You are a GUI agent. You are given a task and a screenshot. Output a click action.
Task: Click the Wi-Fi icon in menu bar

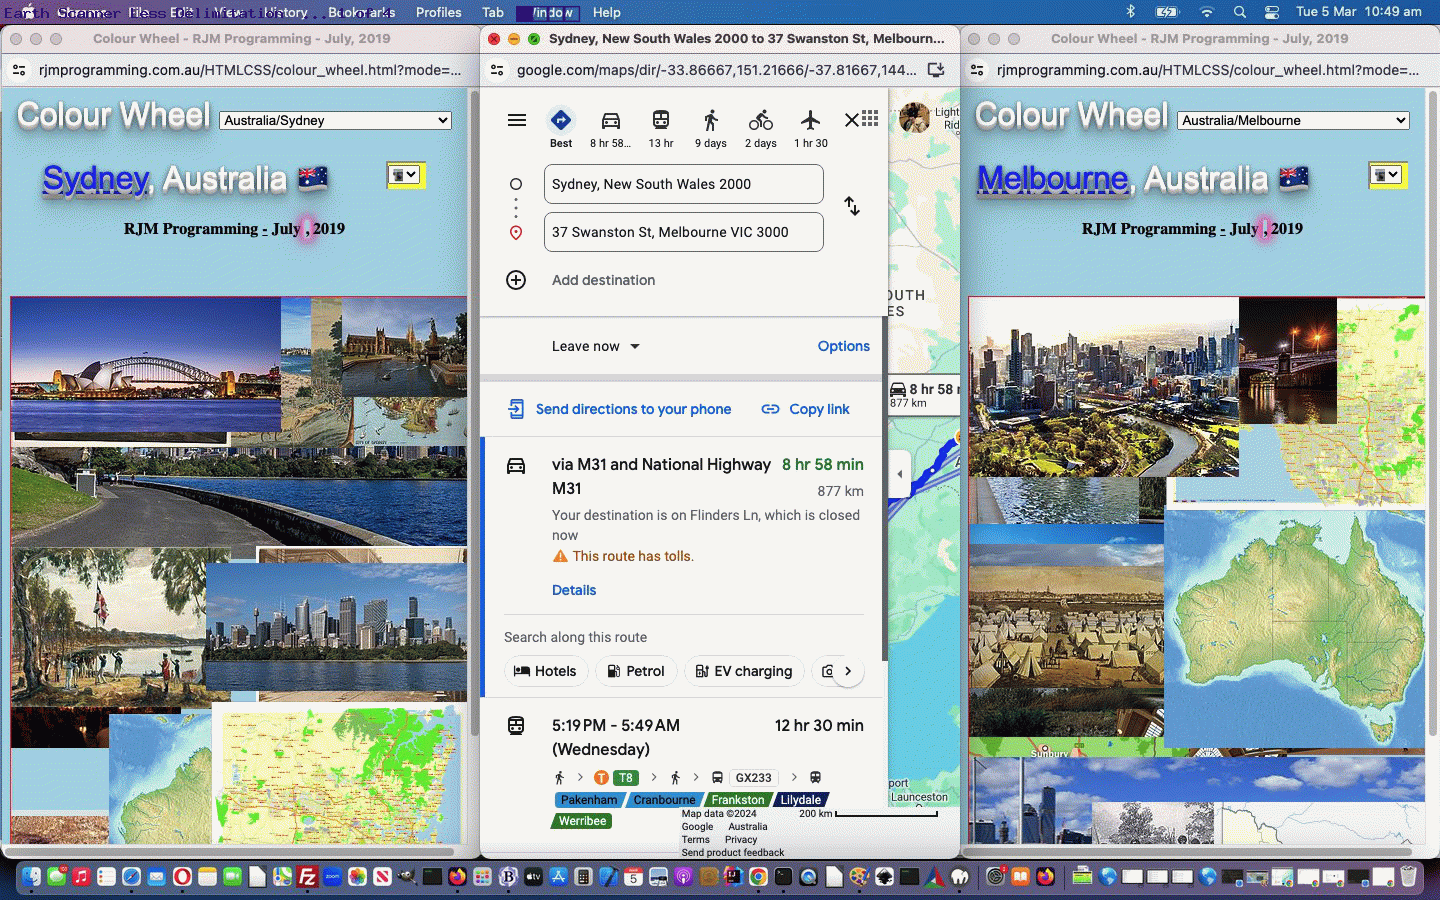tap(1207, 12)
